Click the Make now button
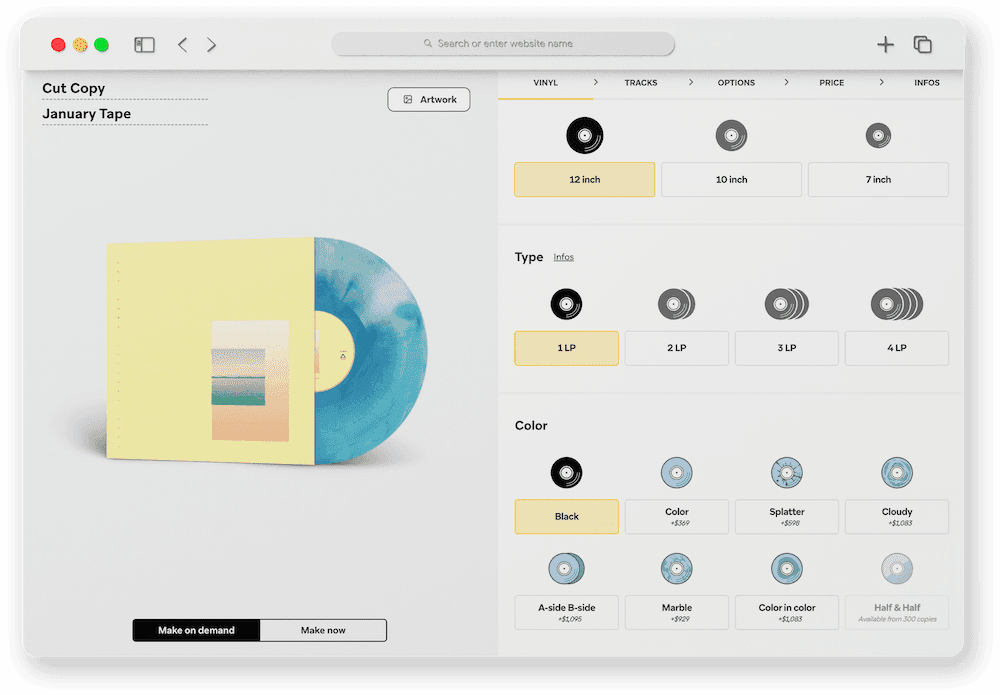1000x695 pixels. coord(323,630)
